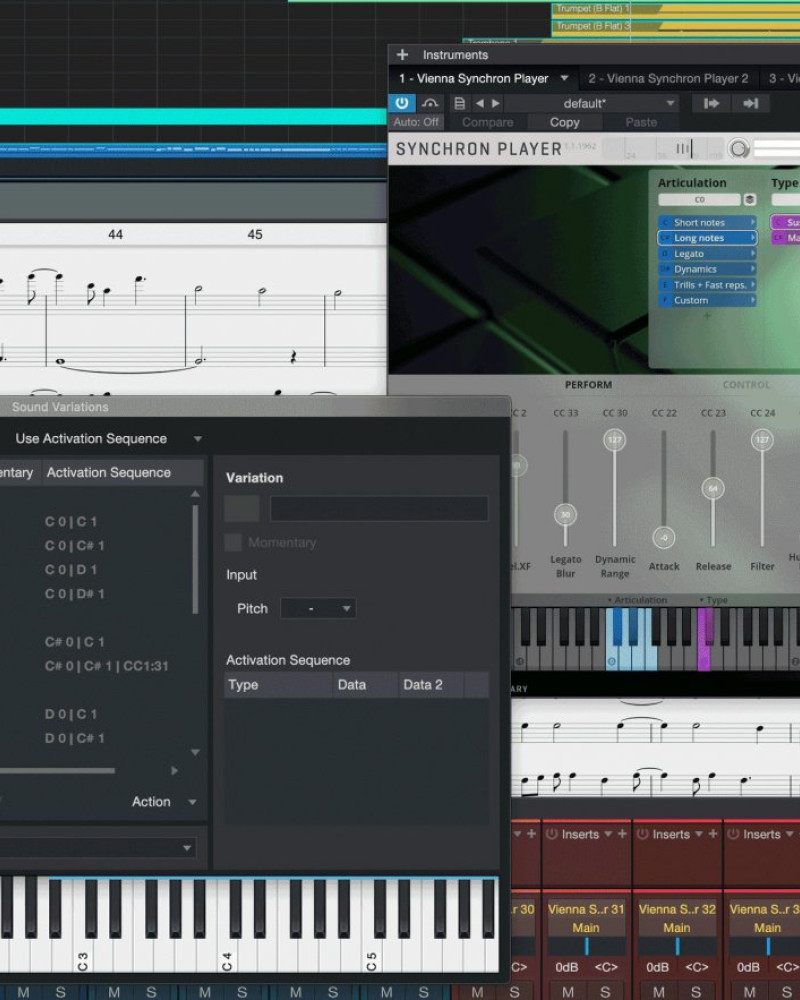Viewport: 800px width, 1000px height.
Task: Expand the arrow on Legato row
Action: (x=753, y=254)
